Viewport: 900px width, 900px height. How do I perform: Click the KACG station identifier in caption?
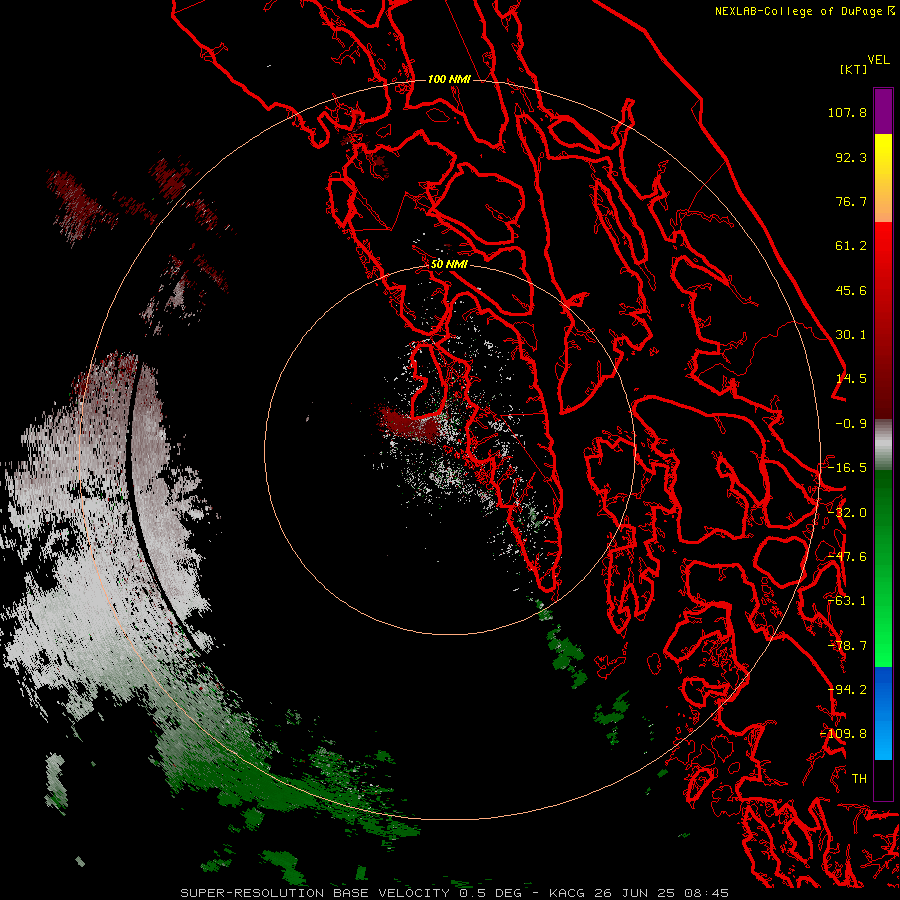click(567, 893)
